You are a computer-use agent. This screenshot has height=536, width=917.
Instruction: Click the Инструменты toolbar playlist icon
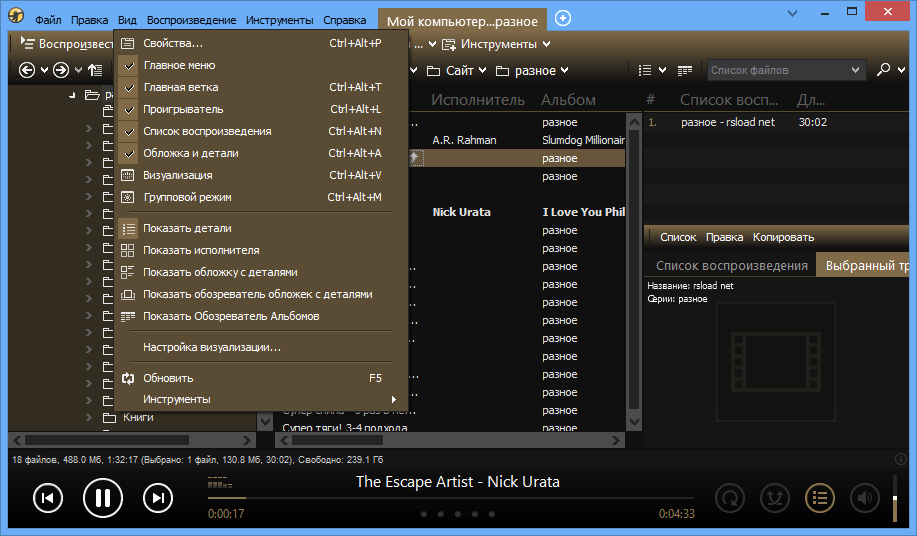tap(449, 44)
